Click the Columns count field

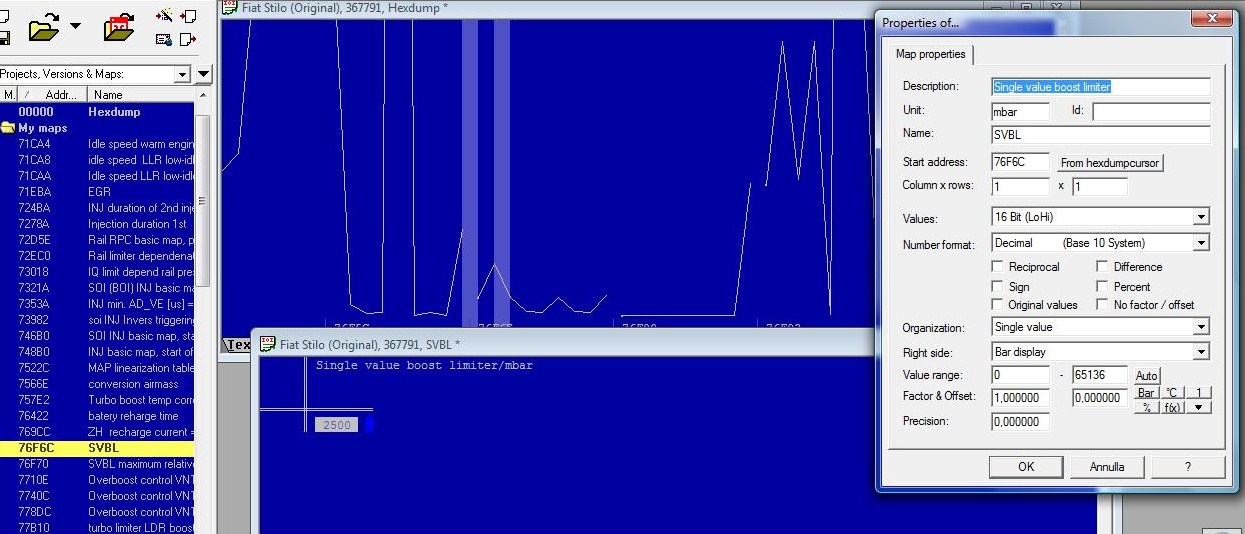(1020, 186)
